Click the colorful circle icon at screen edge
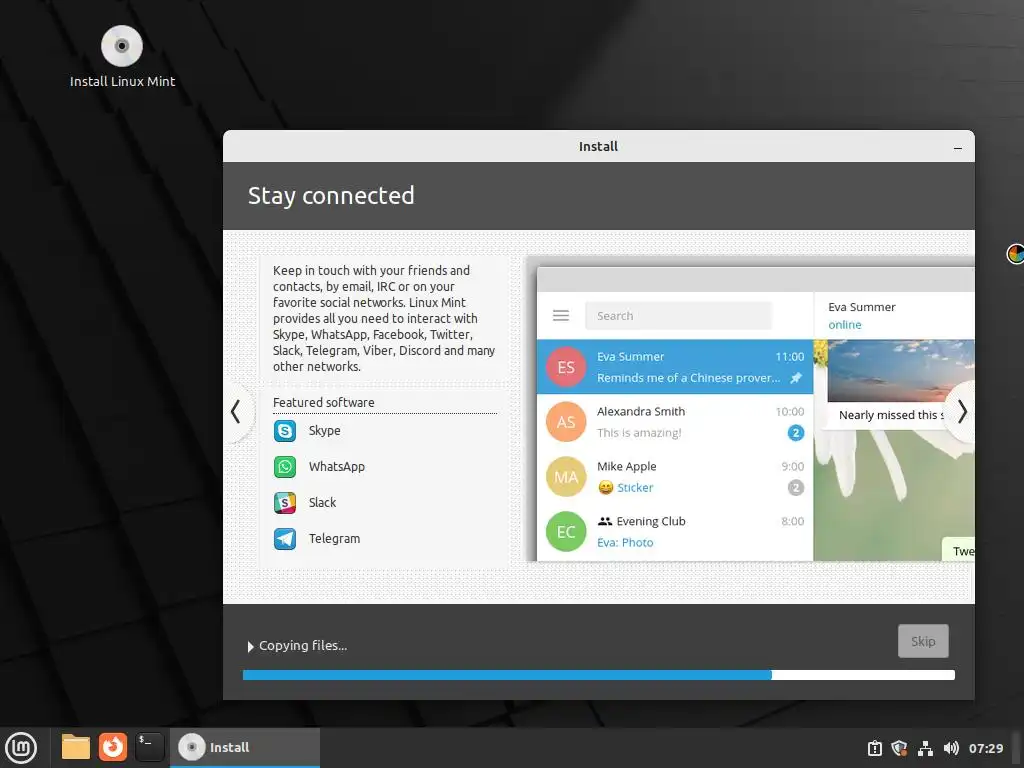The height and width of the screenshot is (768, 1024). coord(1016,253)
